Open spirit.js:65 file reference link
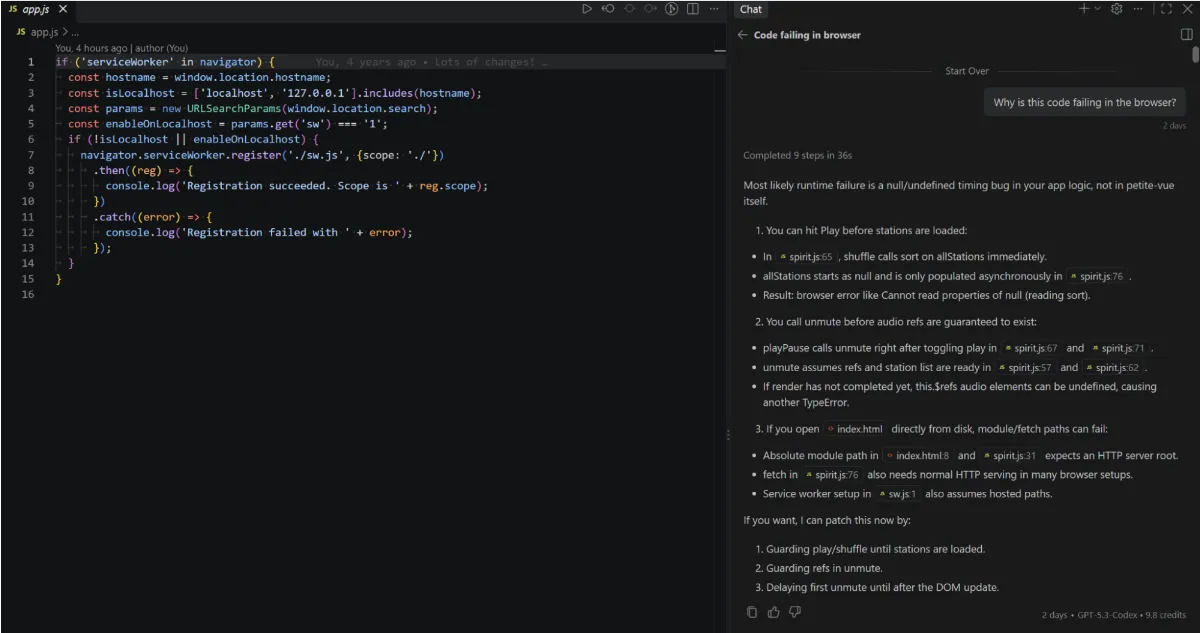The image size is (1200, 633). click(x=807, y=256)
